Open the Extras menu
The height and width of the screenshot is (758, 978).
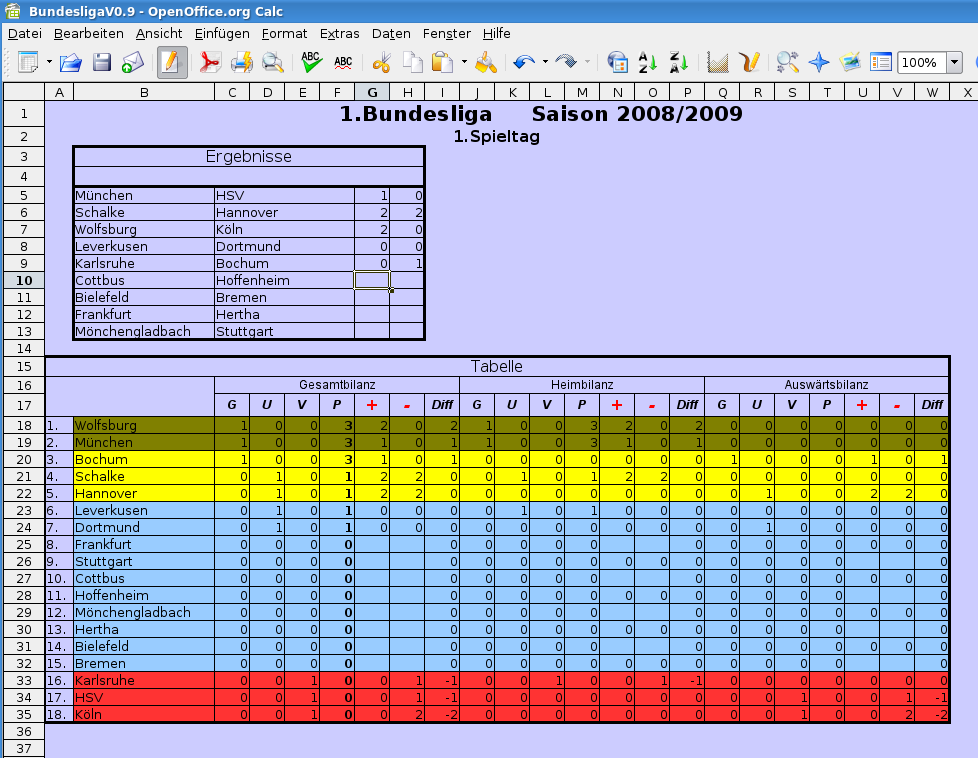coord(340,33)
